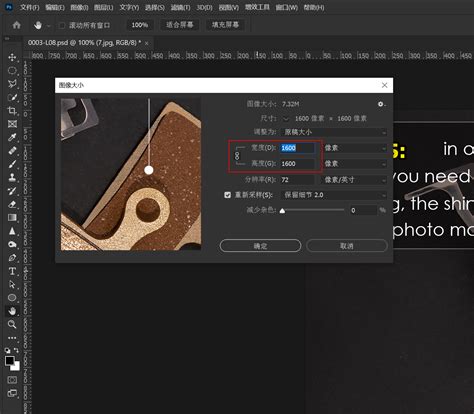Select the Clone Stamp tool
The height and width of the screenshot is (414, 474).
click(x=12, y=177)
